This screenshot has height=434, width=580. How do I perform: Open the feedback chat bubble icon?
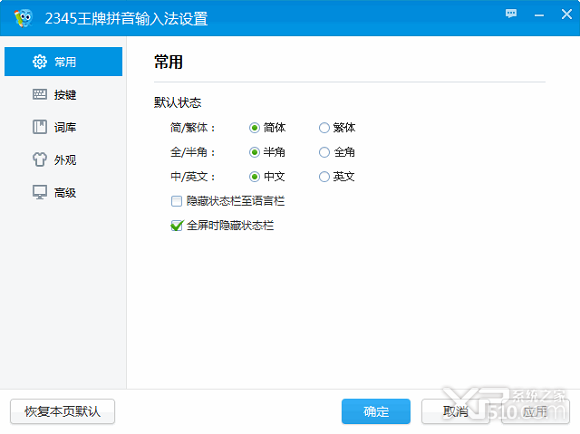[x=511, y=14]
